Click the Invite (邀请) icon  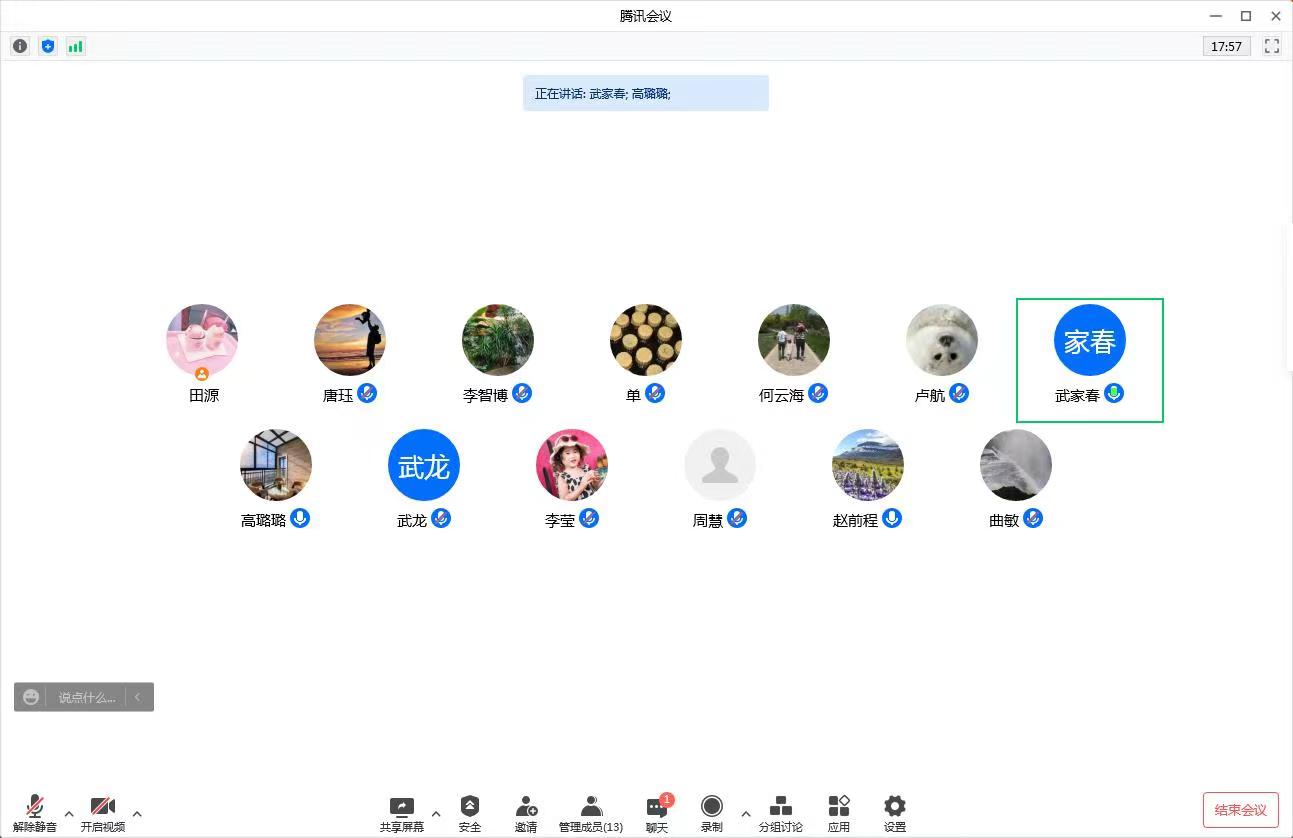[x=526, y=813]
